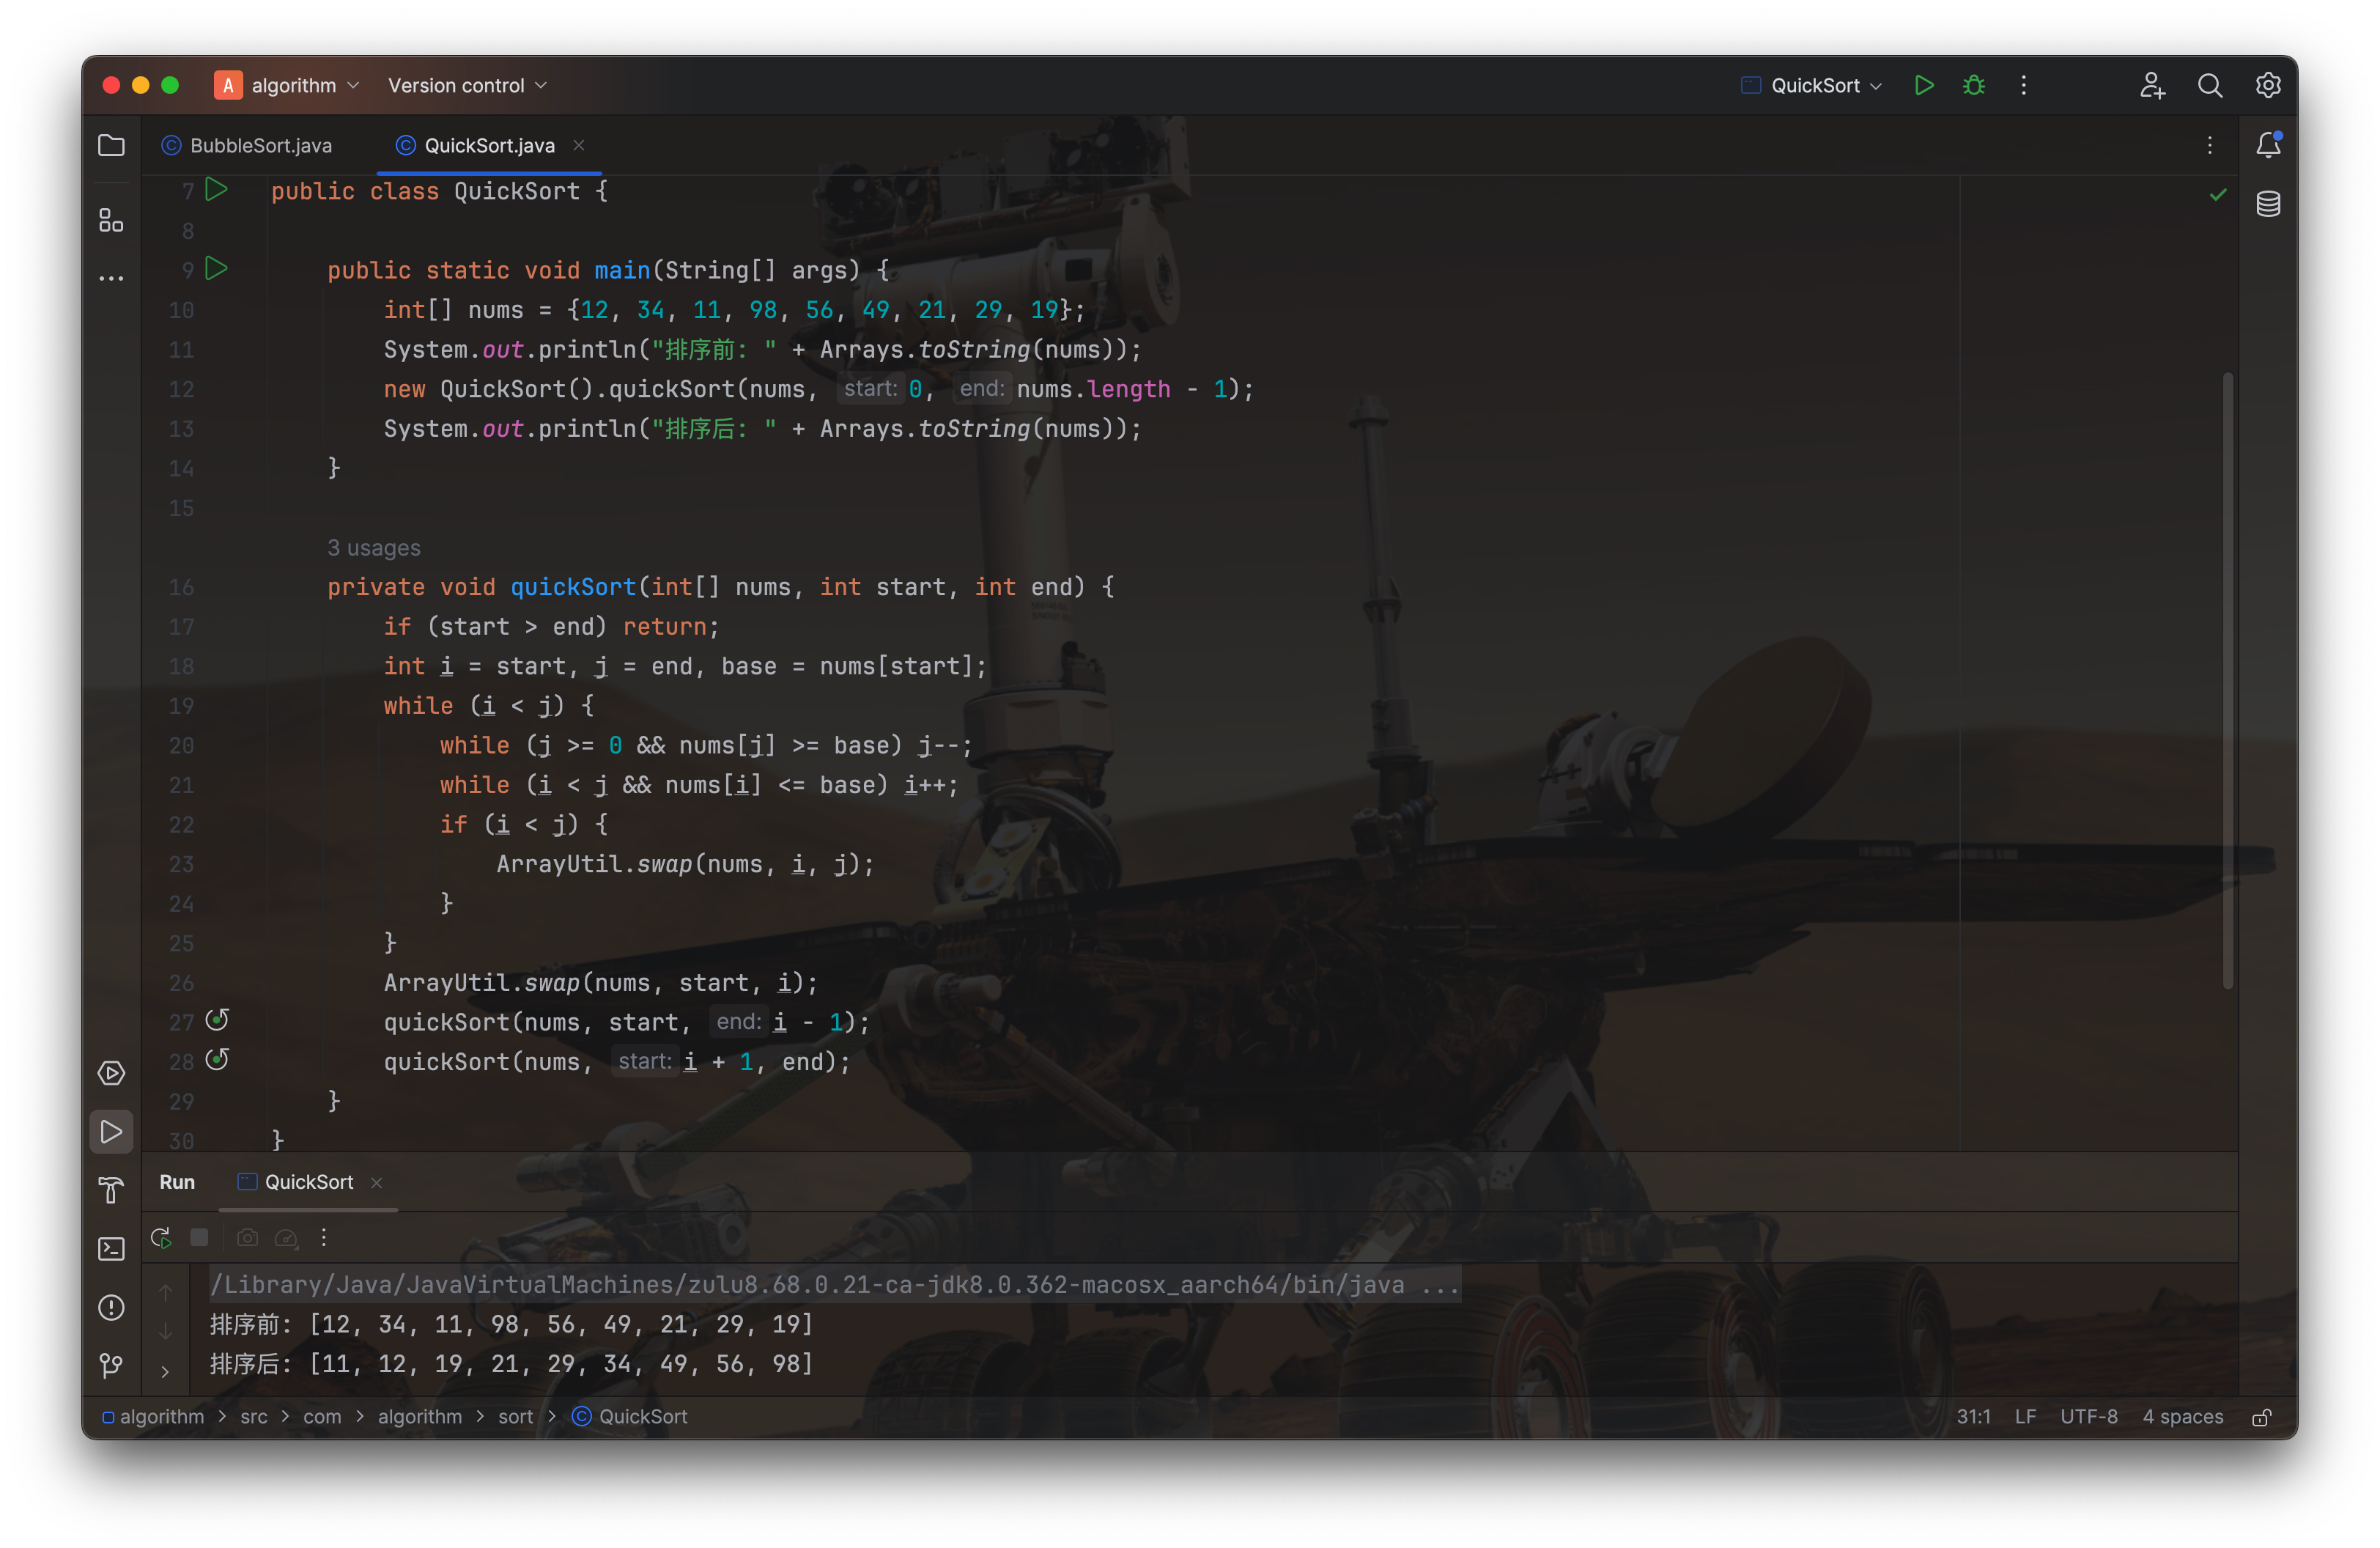Image resolution: width=2380 pixels, height=1548 pixels.
Task: Show more tool windows ellipsis in left sidebar
Action: coord(111,279)
